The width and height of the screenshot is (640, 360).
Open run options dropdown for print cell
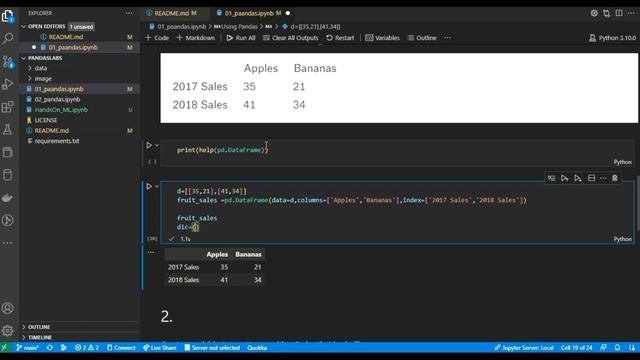coord(157,145)
